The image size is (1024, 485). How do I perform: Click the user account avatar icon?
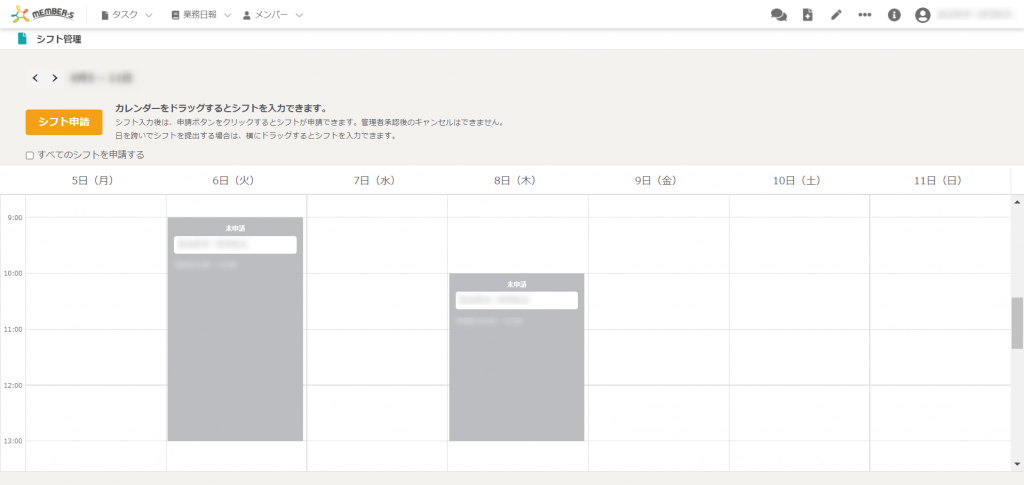(x=922, y=15)
